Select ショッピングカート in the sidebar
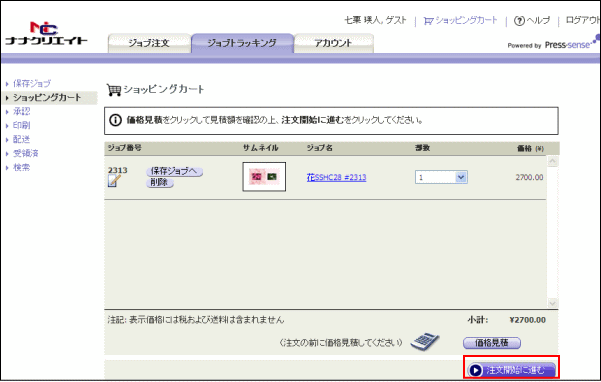601x382 pixels. [x=47, y=97]
